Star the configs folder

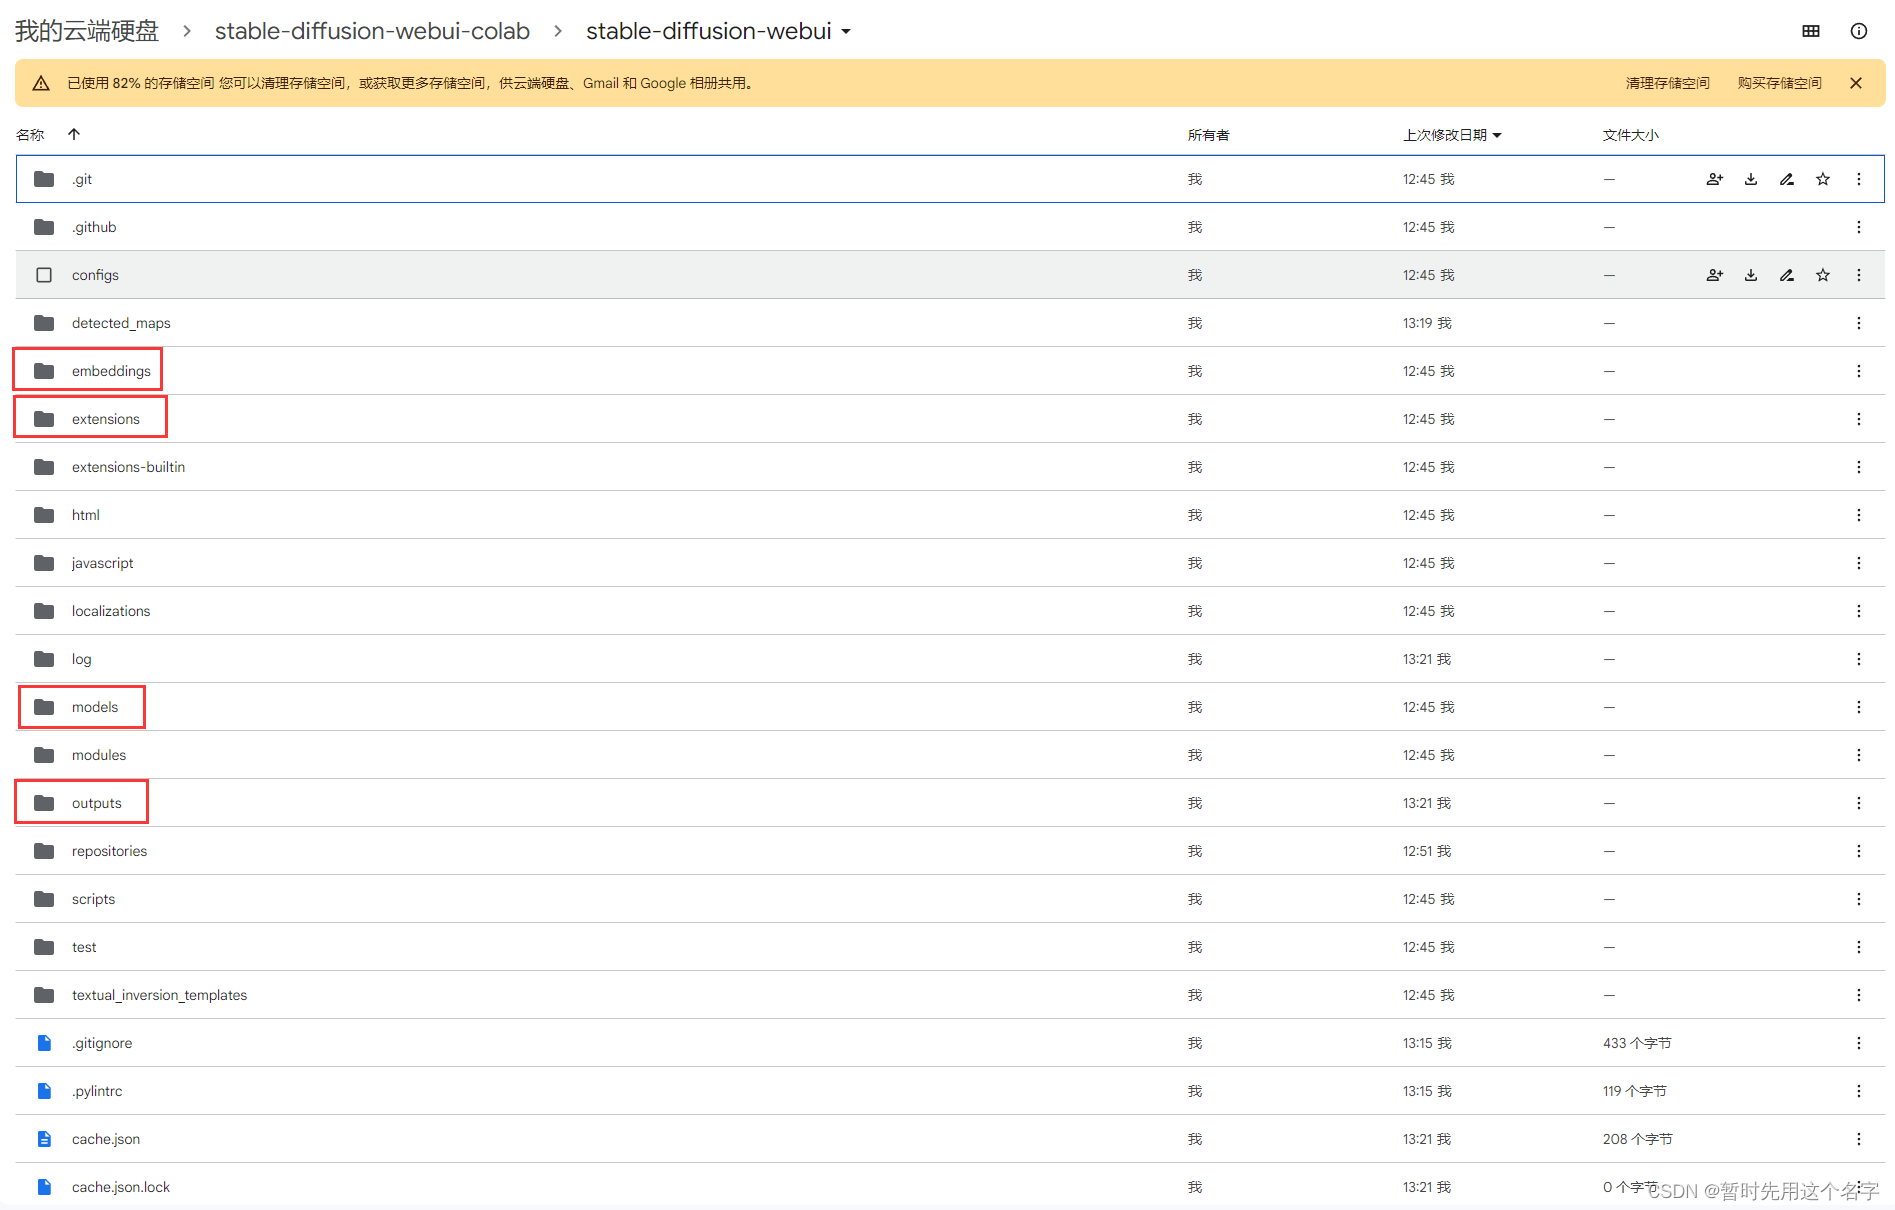coord(1822,275)
